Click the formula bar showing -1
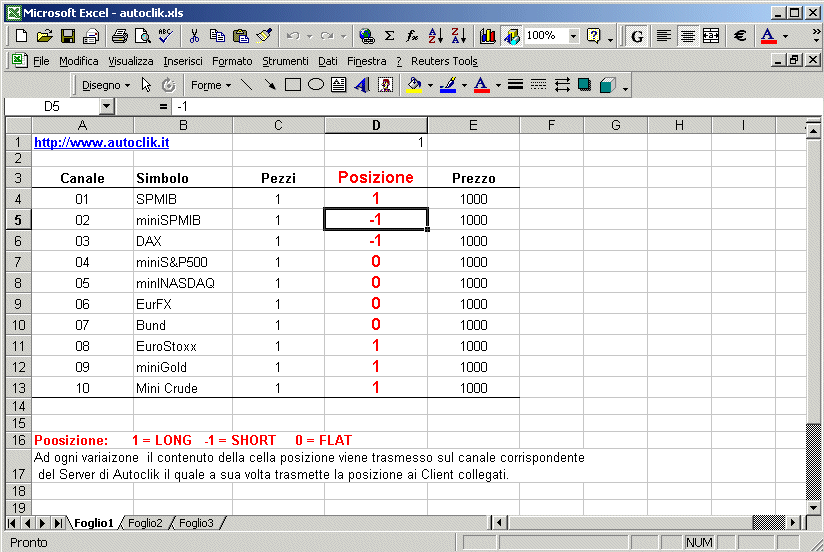The width and height of the screenshot is (824, 552). [497, 107]
